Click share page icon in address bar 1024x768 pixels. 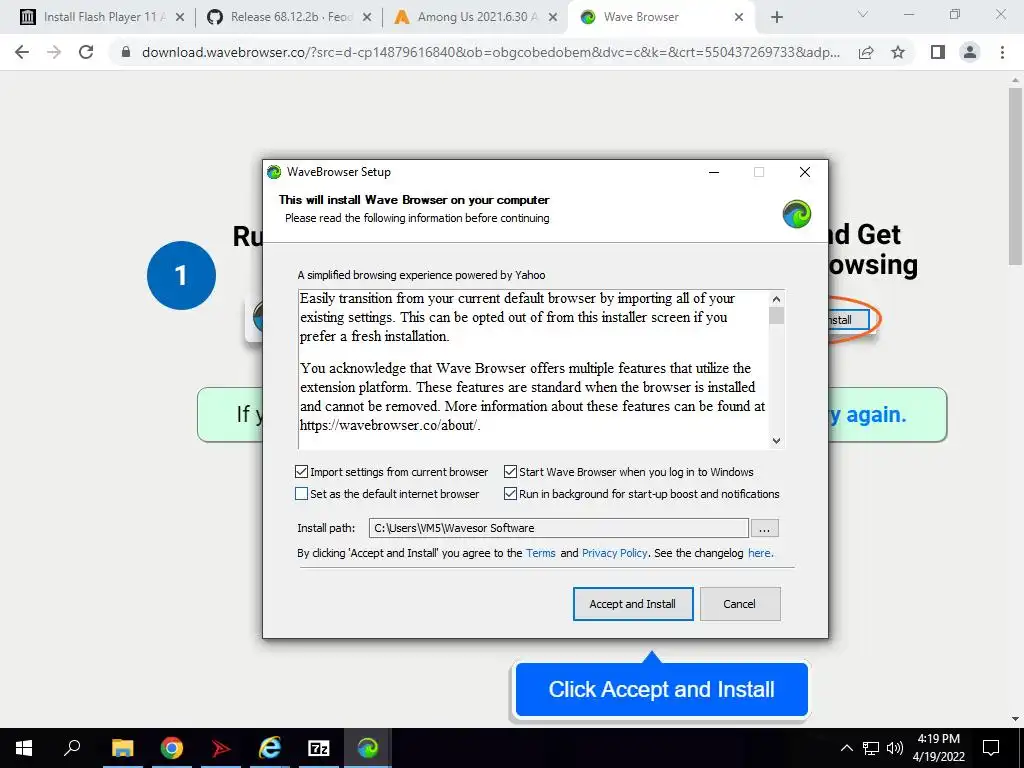click(866, 52)
